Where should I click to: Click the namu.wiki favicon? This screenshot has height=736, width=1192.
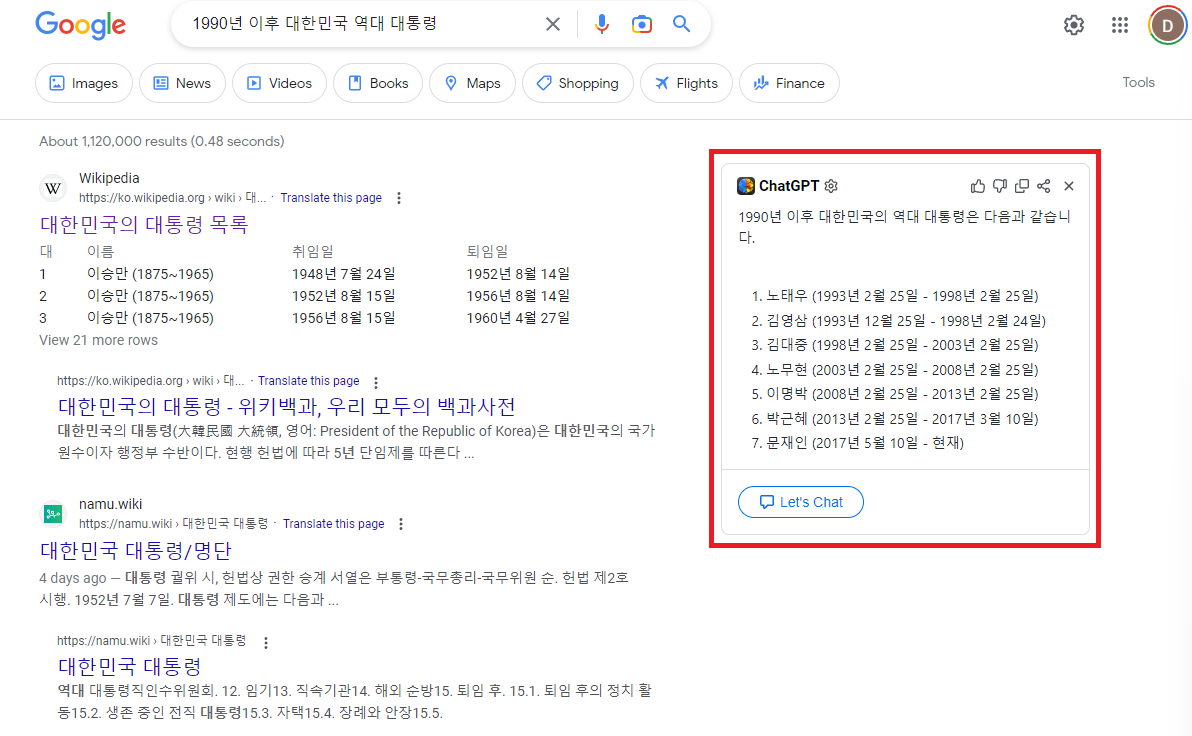(53, 514)
